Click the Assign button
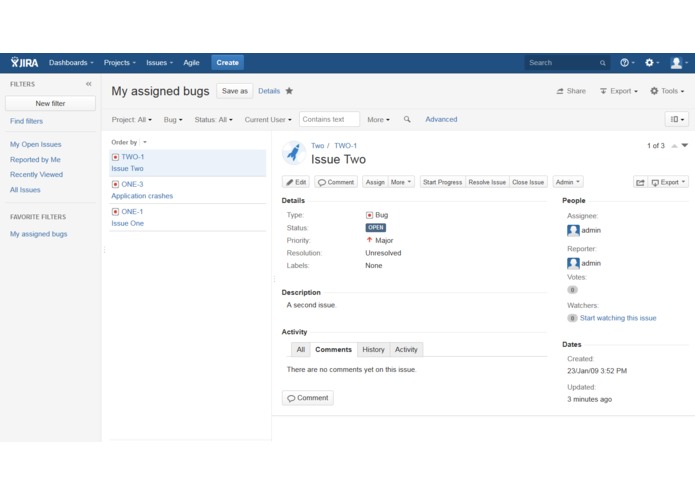 click(375, 182)
